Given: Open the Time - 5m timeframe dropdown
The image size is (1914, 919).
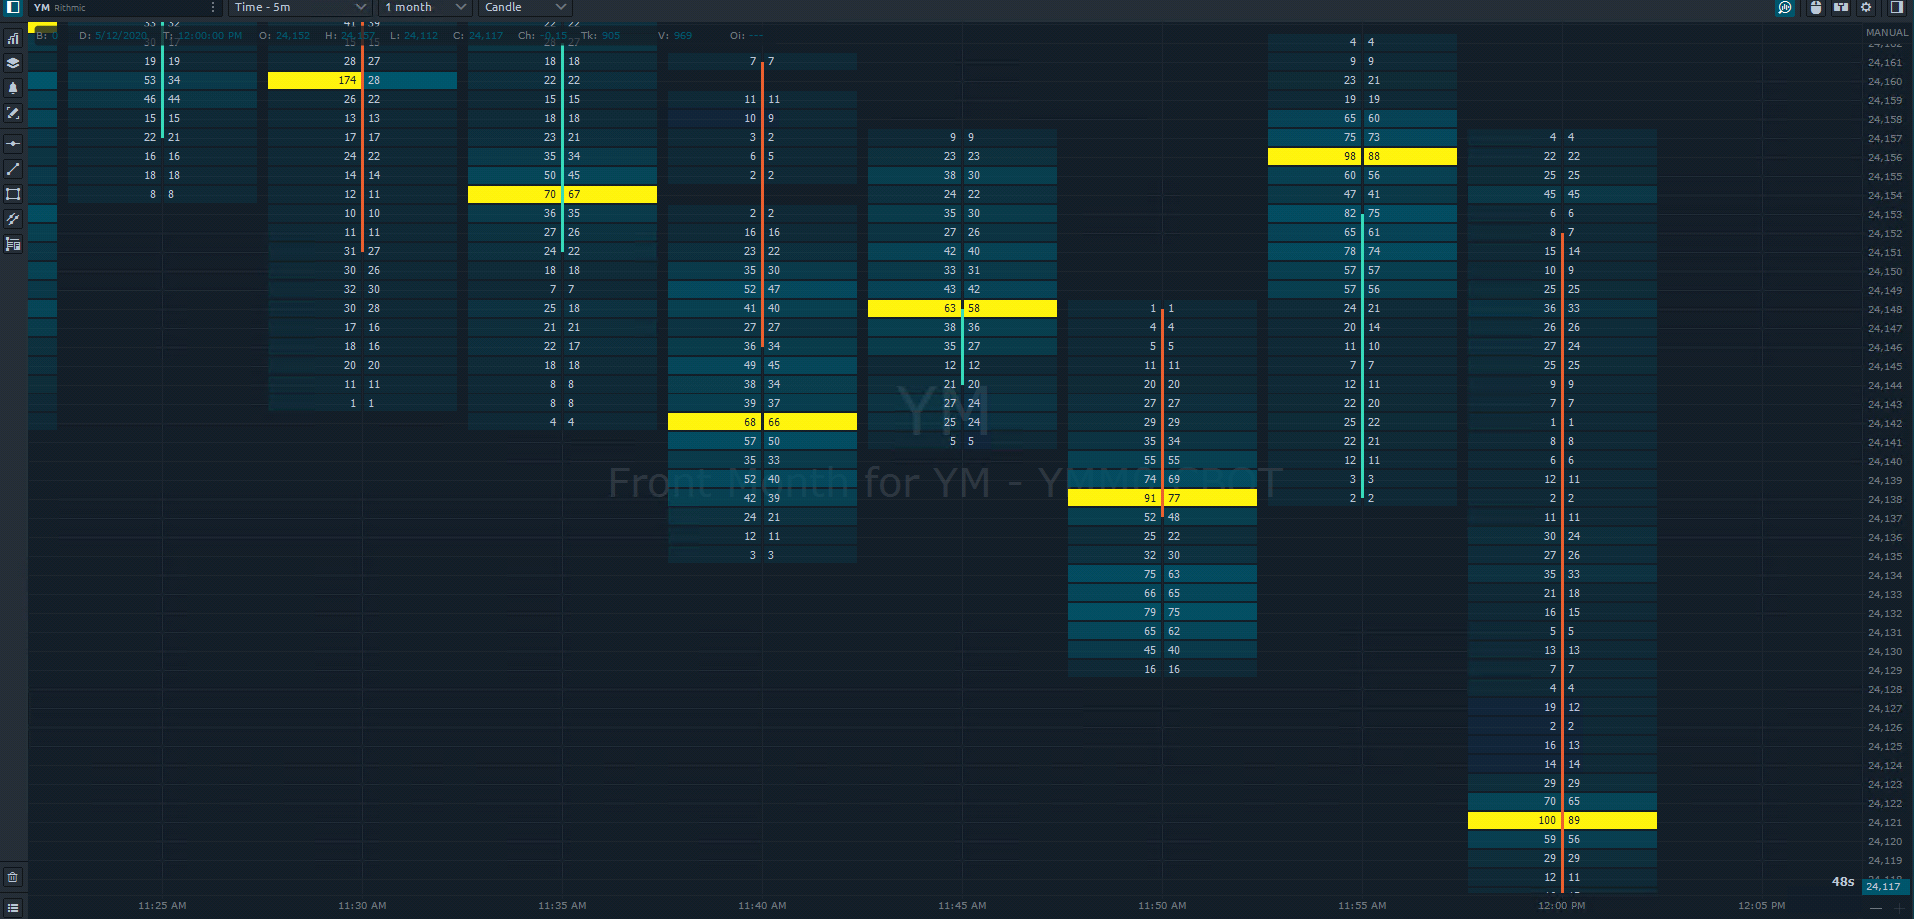Looking at the screenshot, I should click(x=298, y=7).
